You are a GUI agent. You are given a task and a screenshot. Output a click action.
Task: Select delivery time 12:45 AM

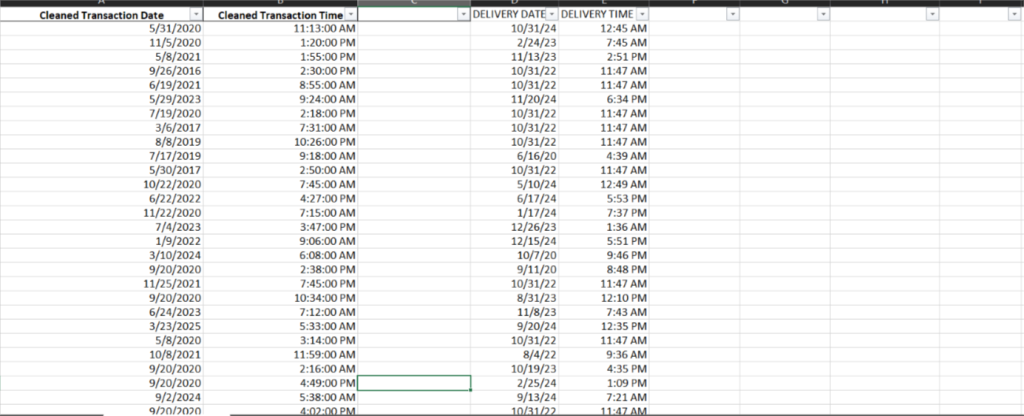[x=604, y=28]
